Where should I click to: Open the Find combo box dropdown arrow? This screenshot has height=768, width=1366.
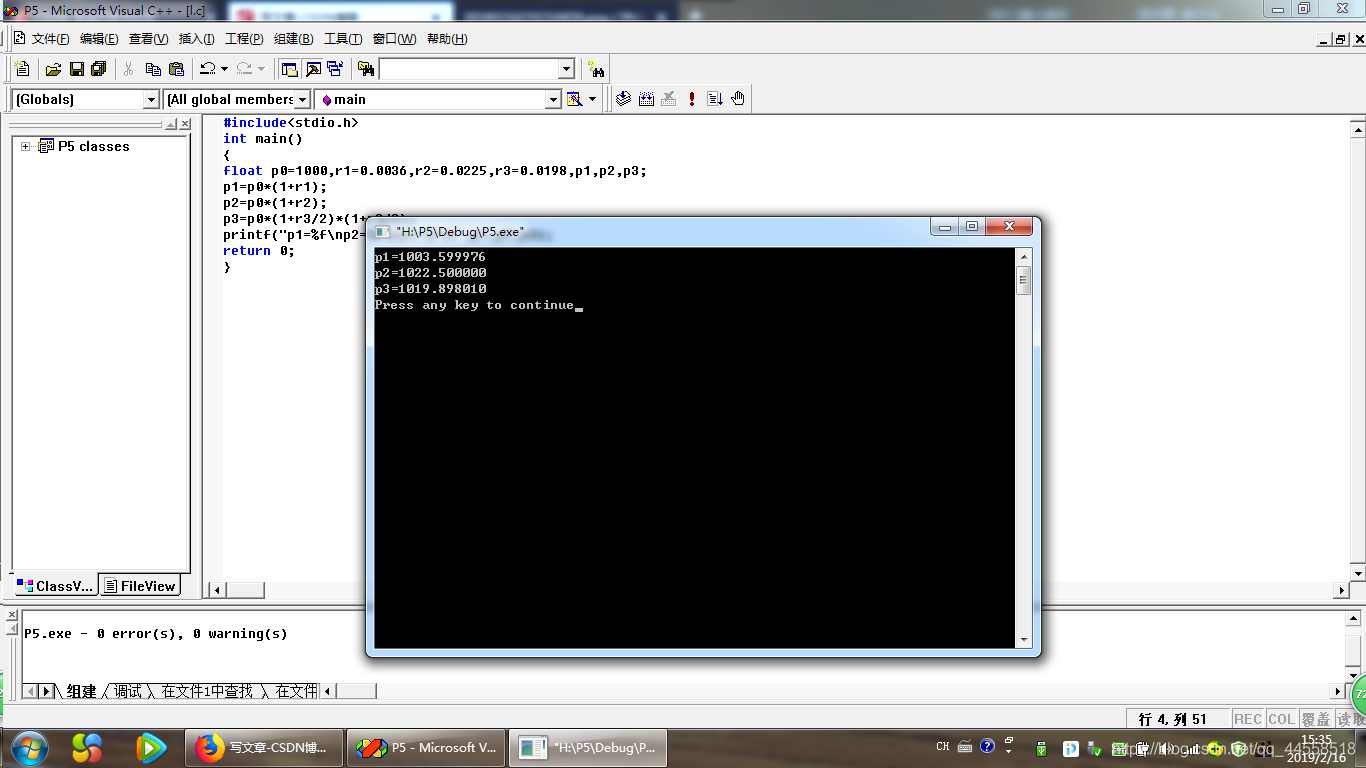[x=566, y=69]
